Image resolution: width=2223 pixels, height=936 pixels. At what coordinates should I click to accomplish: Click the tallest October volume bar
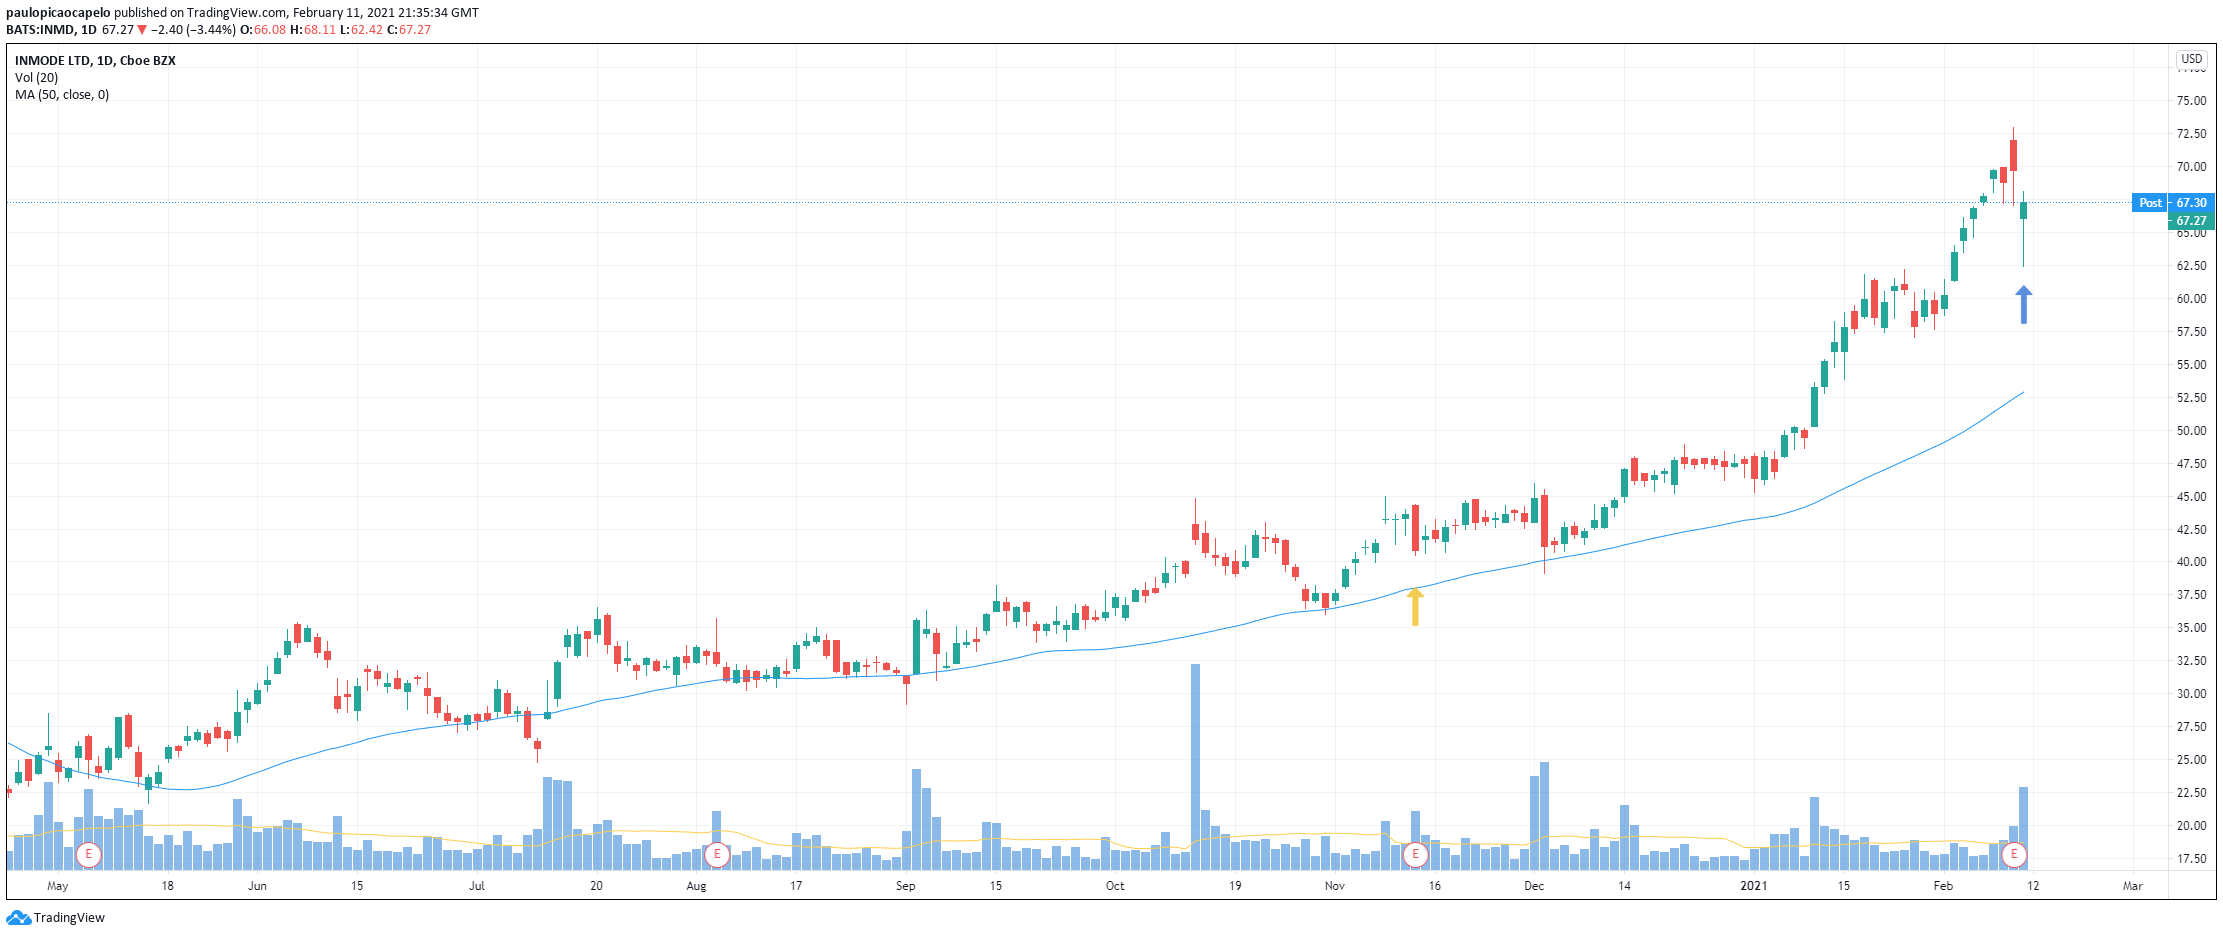pos(1195,766)
